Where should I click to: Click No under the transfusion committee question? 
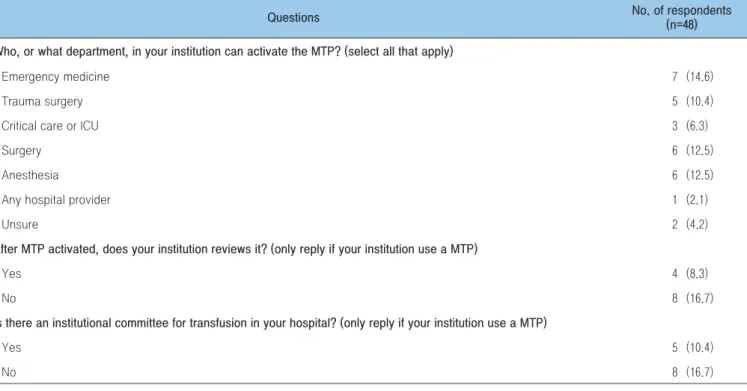9,372
